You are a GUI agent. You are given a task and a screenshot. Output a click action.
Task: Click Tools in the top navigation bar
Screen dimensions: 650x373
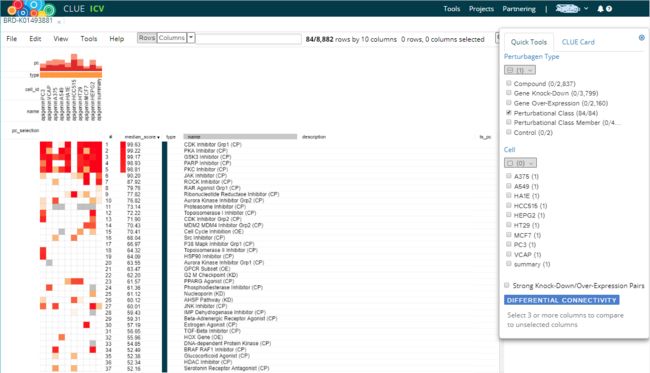coord(451,9)
